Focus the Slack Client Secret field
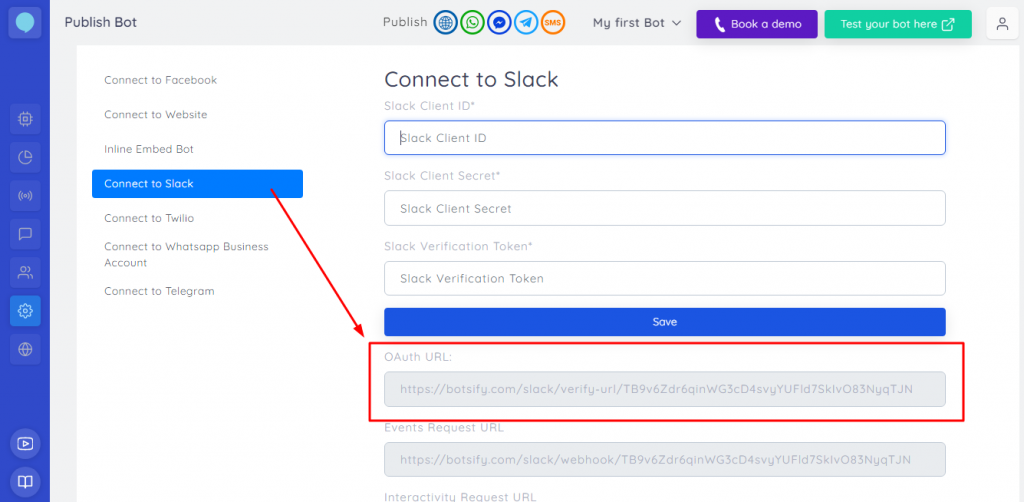 pyautogui.click(x=664, y=209)
